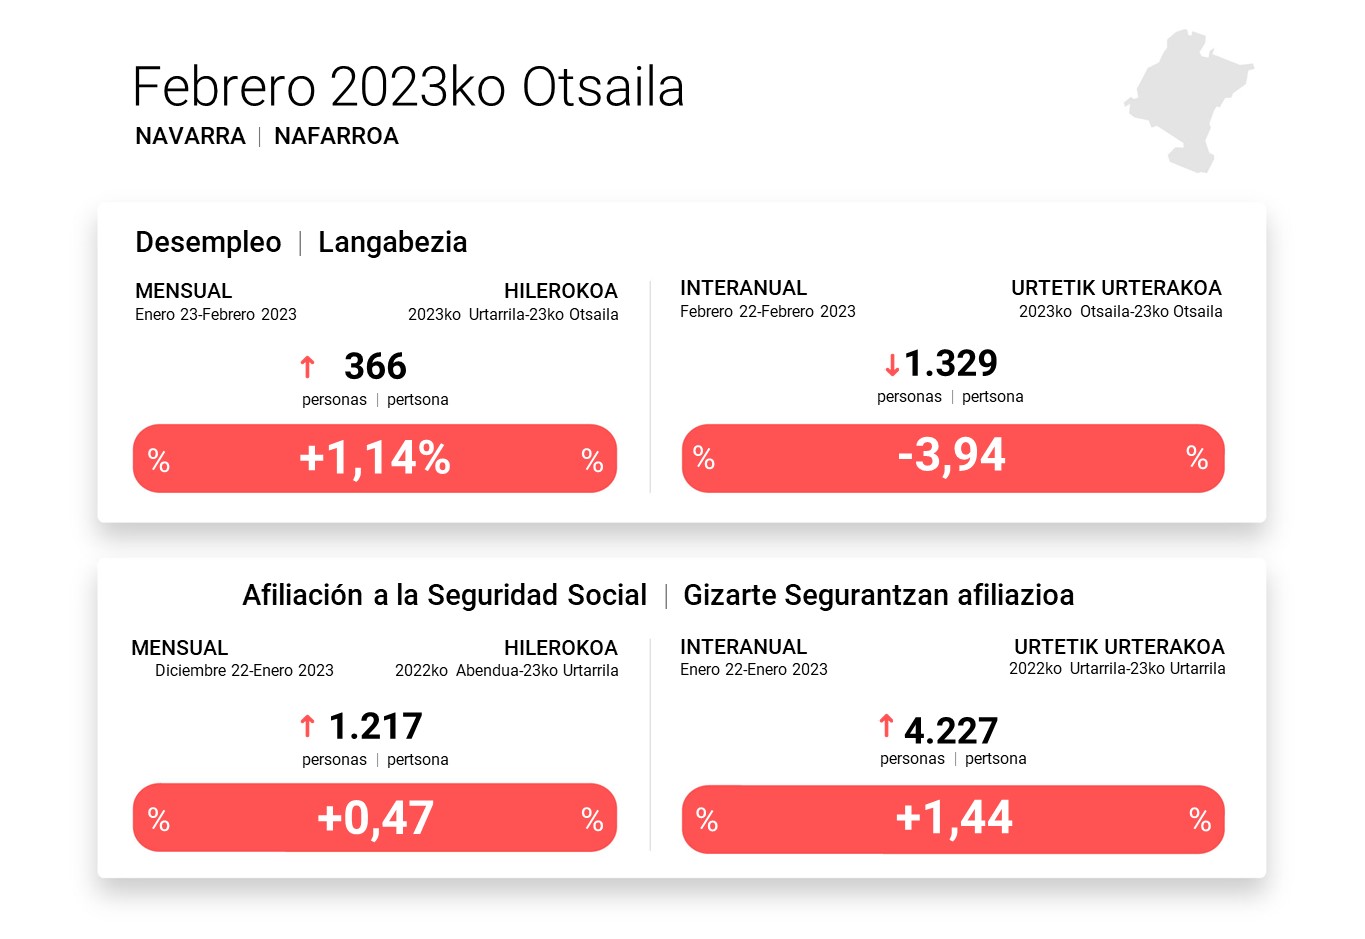Click the left percent symbol in the +0,47 bar
This screenshot has height=939, width=1365.
[159, 820]
